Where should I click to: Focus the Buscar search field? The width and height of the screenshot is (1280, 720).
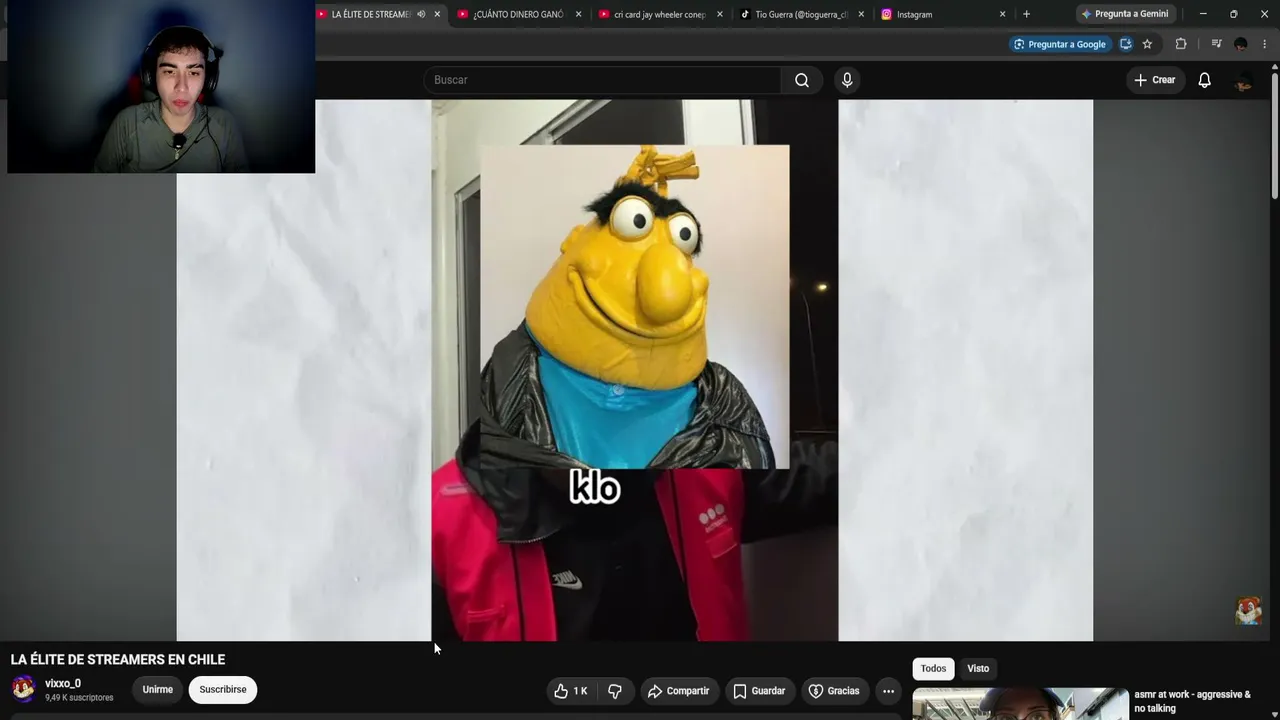point(602,80)
